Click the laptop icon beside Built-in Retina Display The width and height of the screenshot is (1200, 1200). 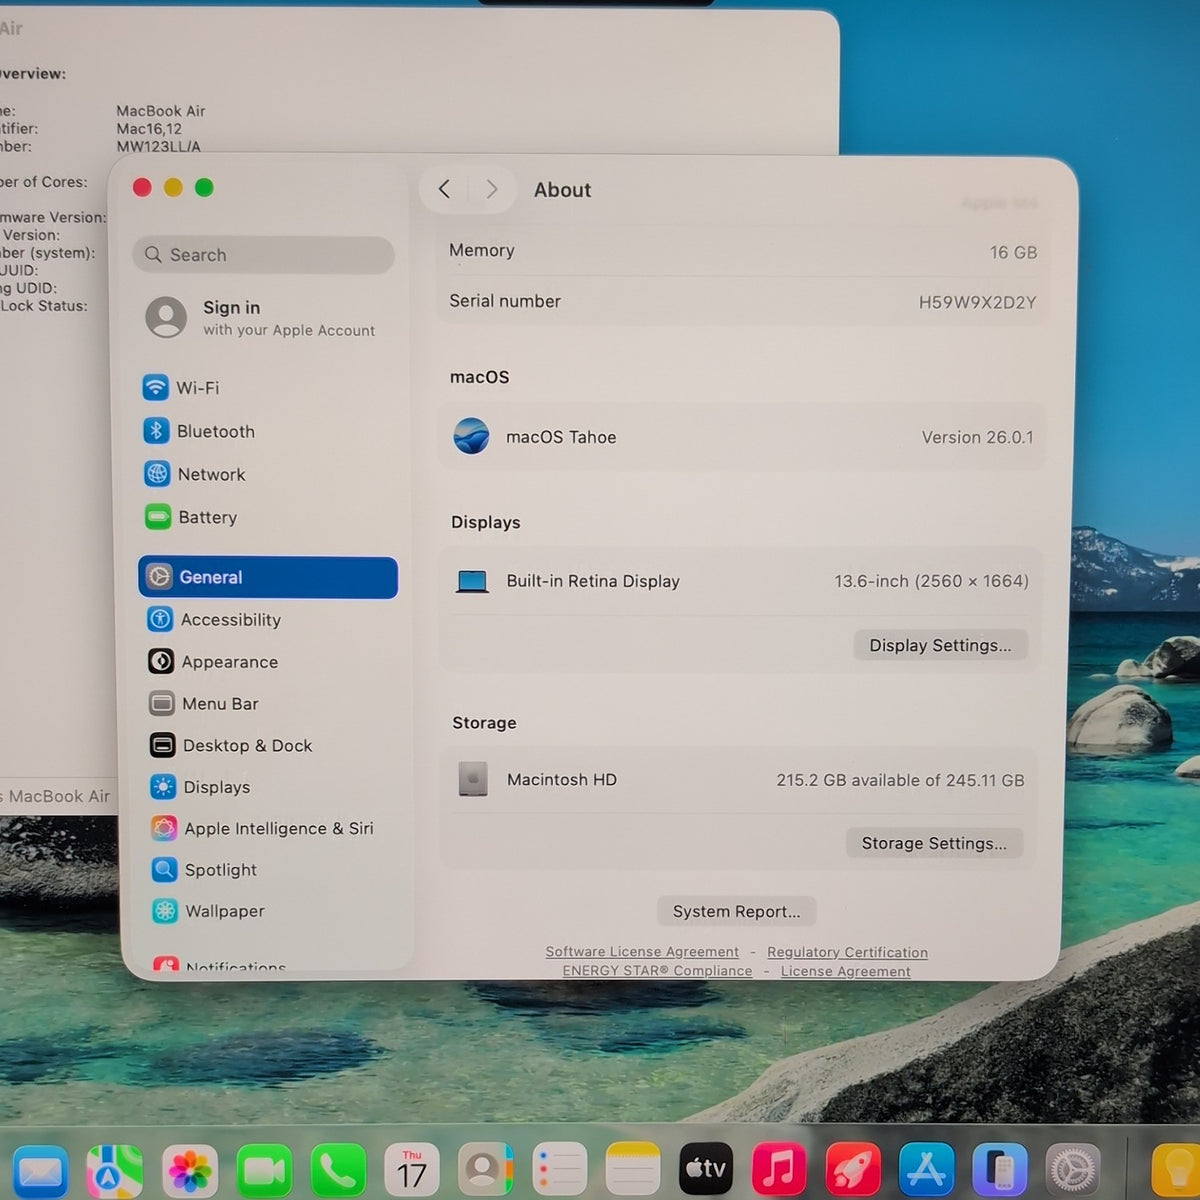click(x=472, y=582)
